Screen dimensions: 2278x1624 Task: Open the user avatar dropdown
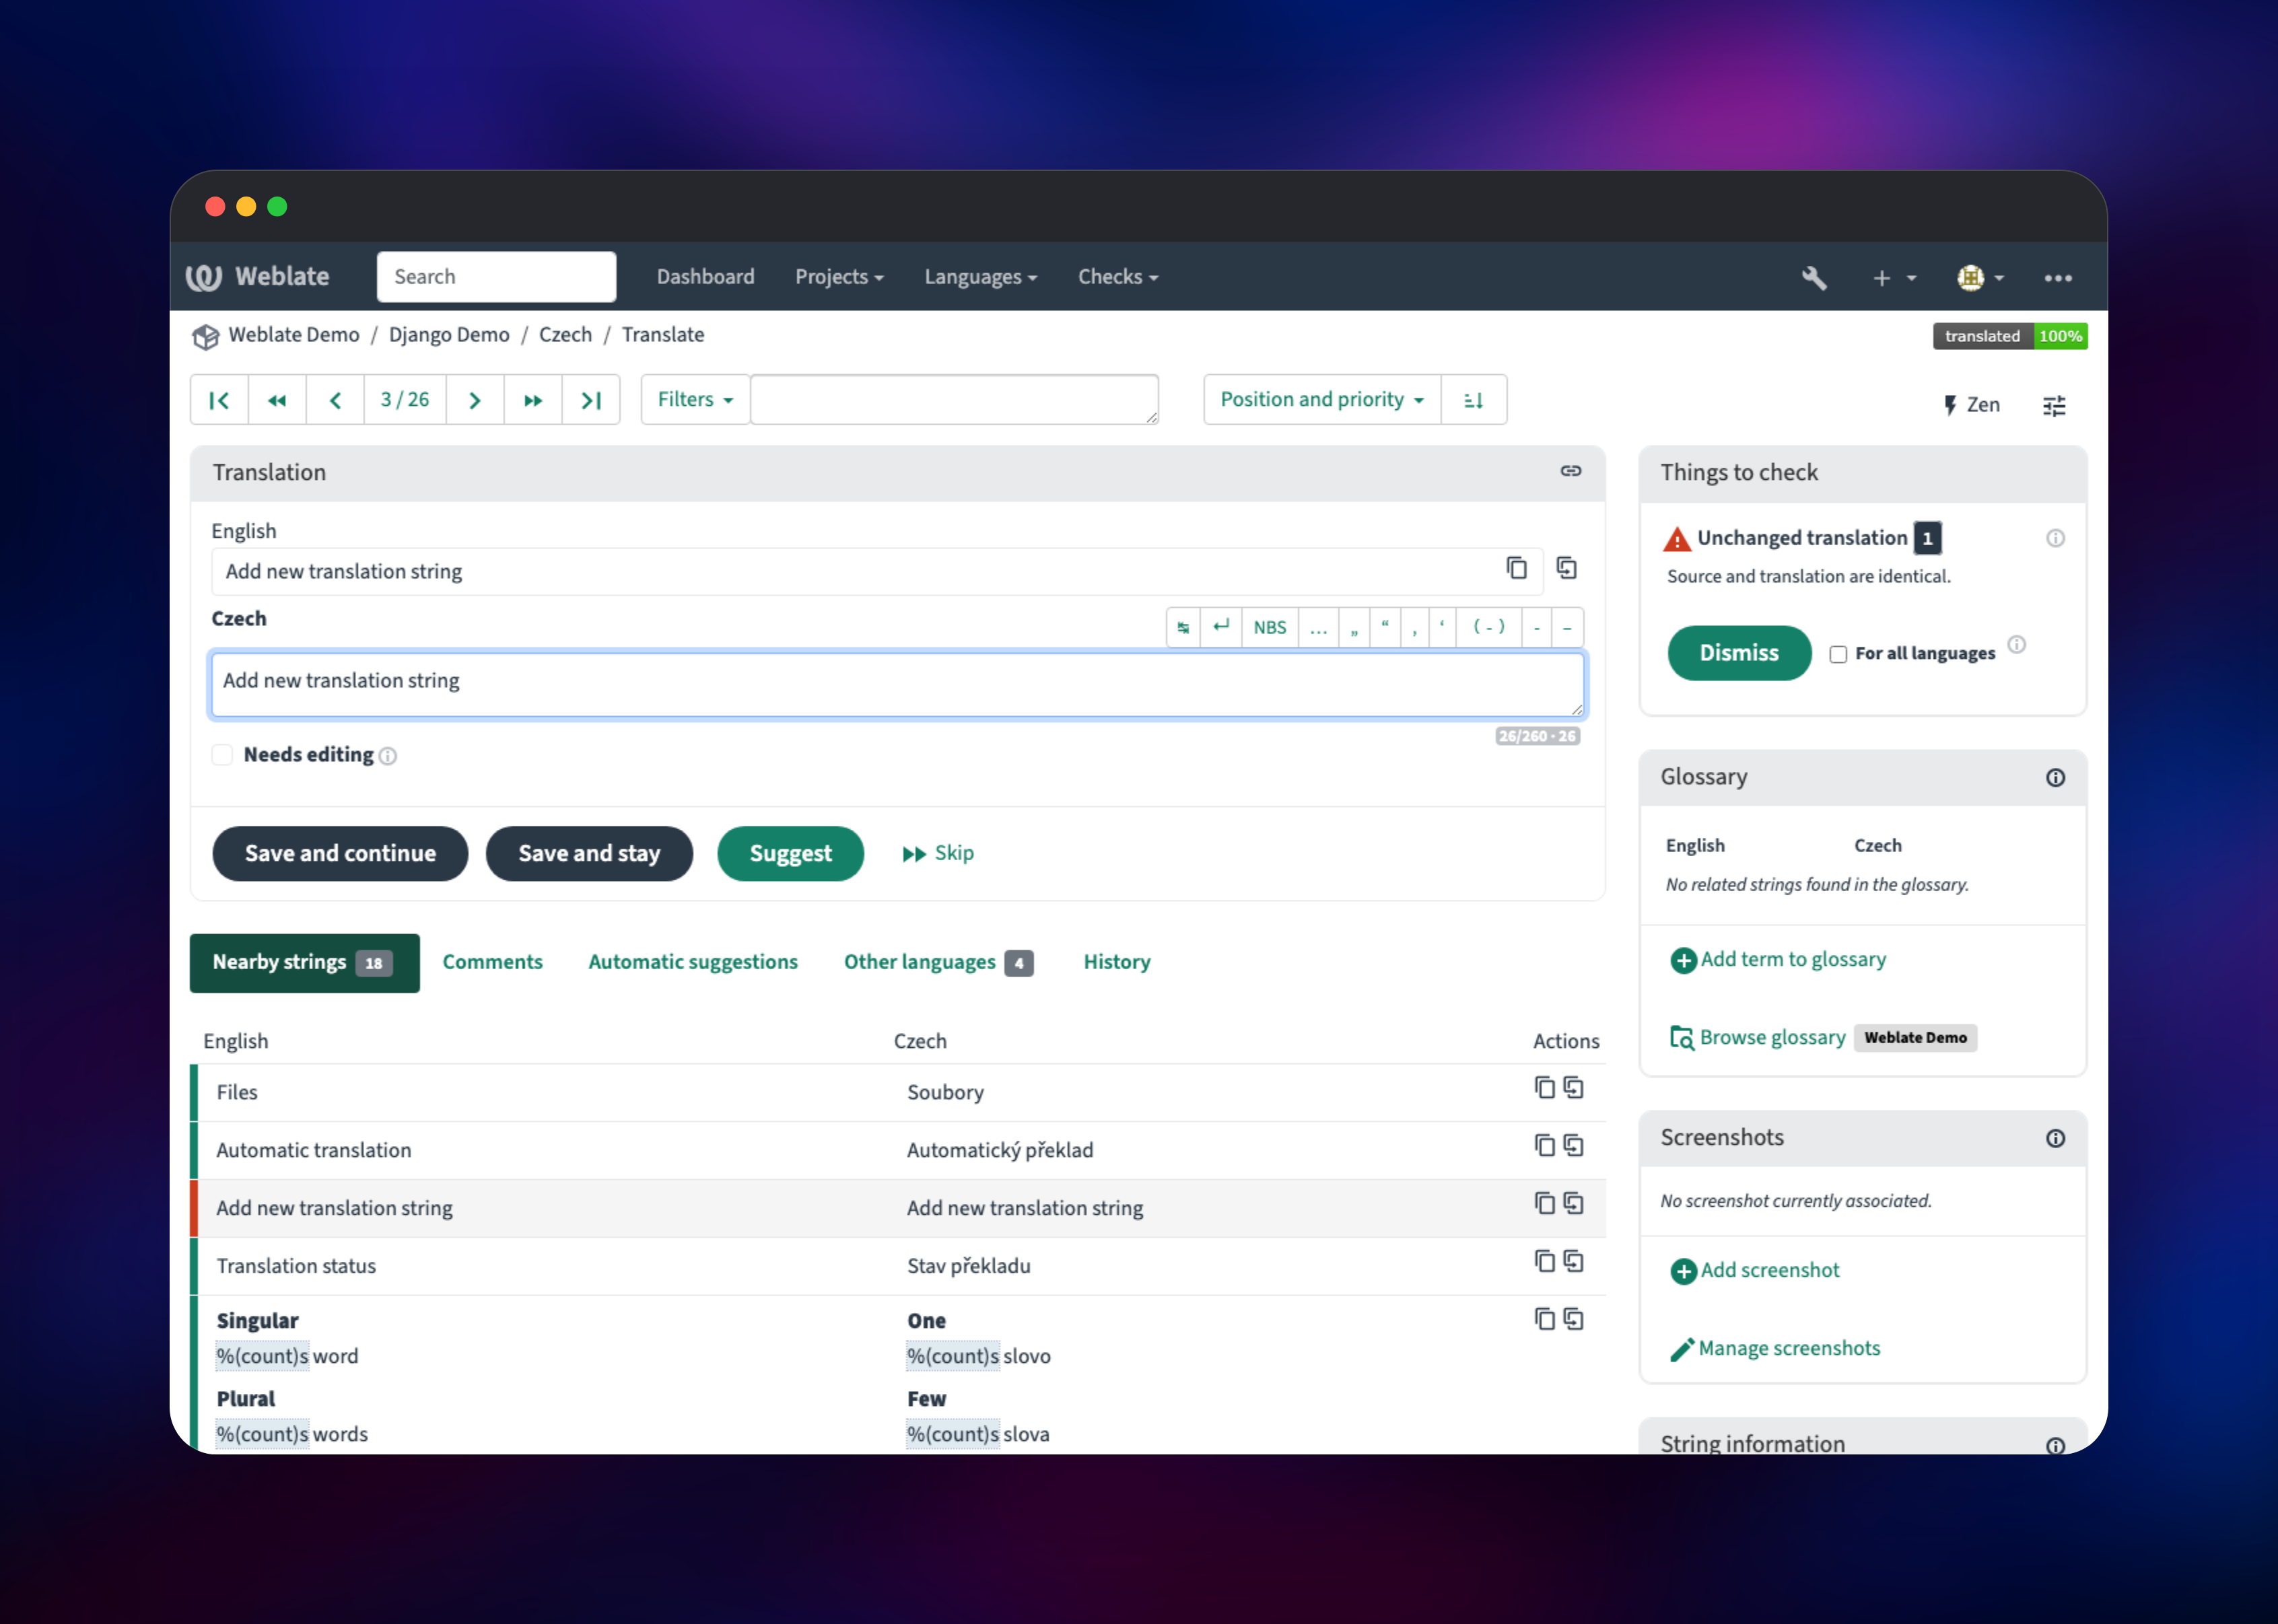(x=1980, y=278)
